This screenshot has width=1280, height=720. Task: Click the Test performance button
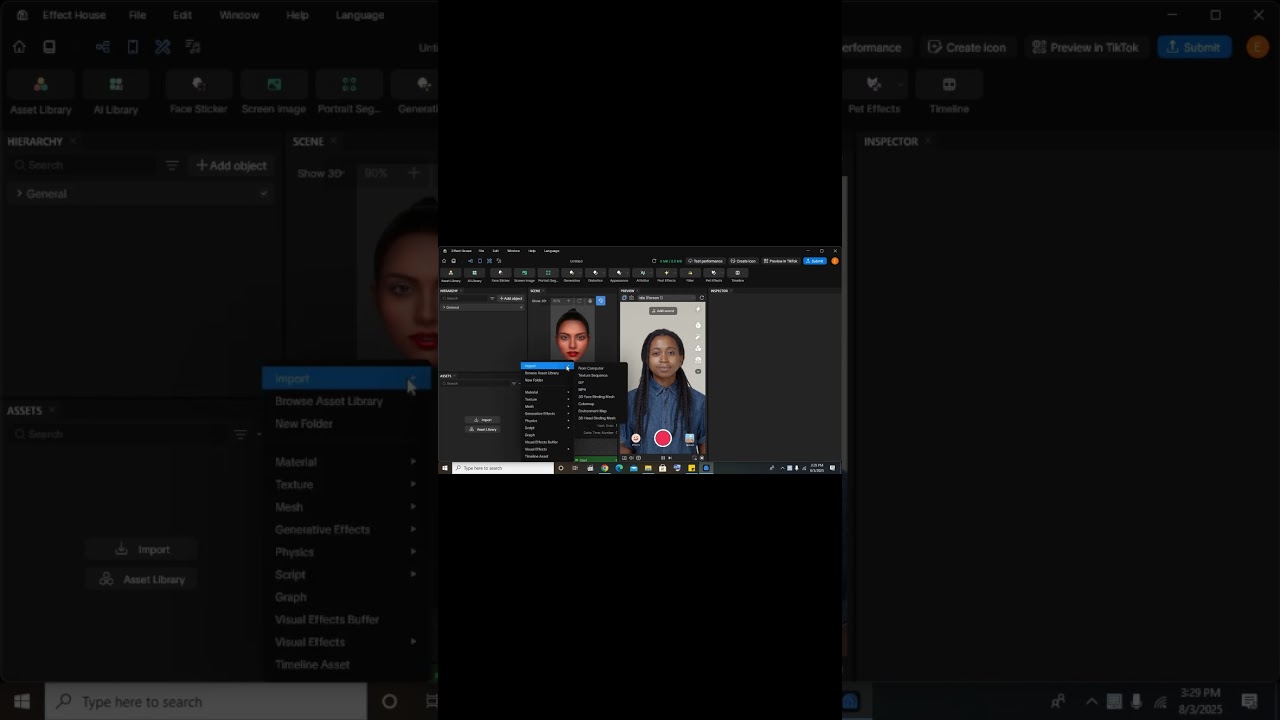tap(706, 261)
